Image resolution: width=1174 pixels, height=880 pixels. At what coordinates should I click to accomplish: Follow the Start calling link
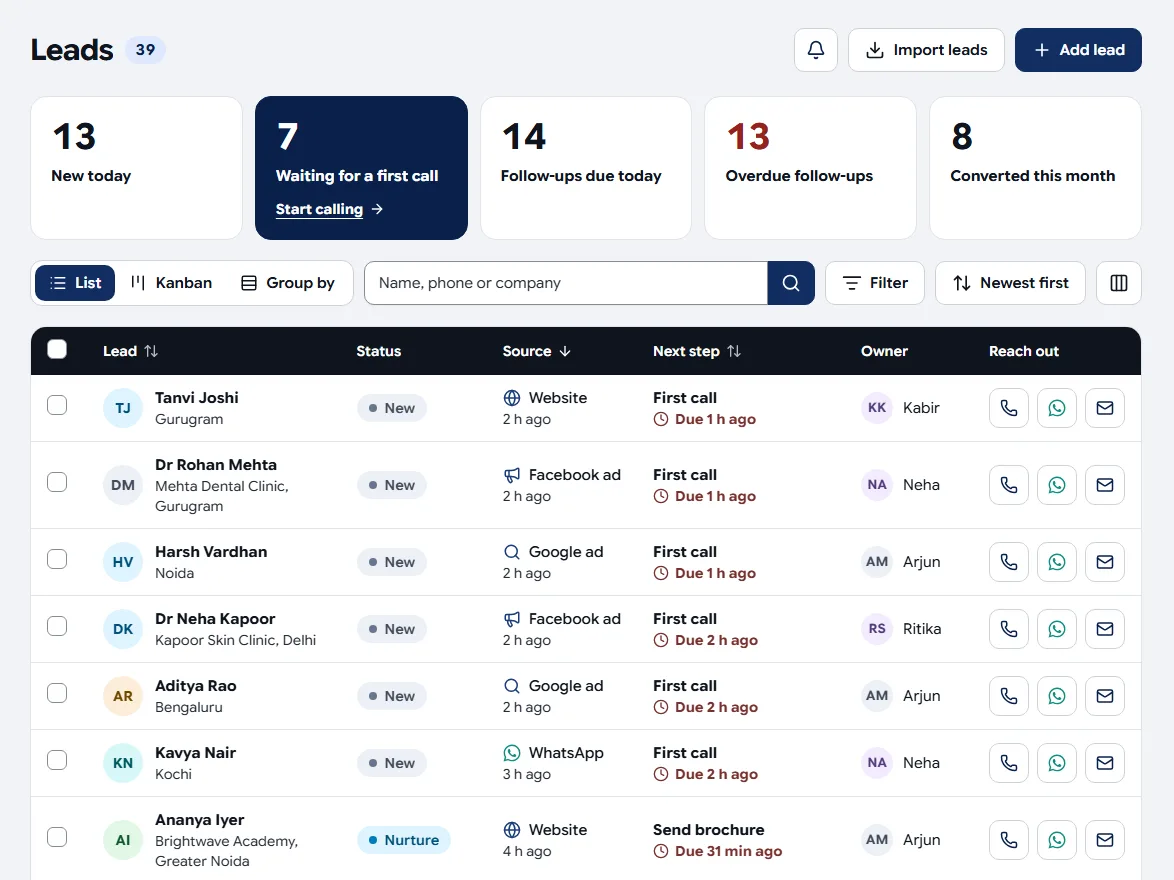329,210
